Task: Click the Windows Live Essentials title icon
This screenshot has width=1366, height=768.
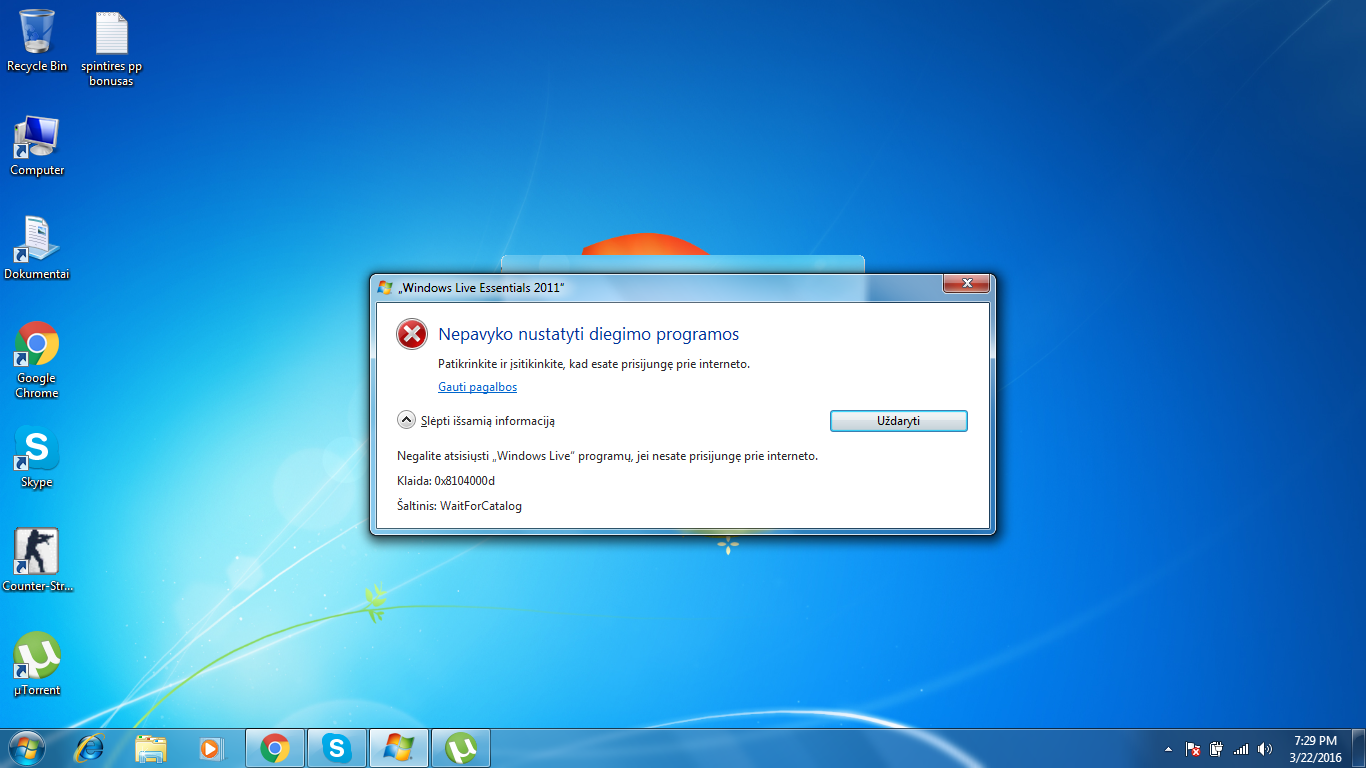Action: (385, 288)
